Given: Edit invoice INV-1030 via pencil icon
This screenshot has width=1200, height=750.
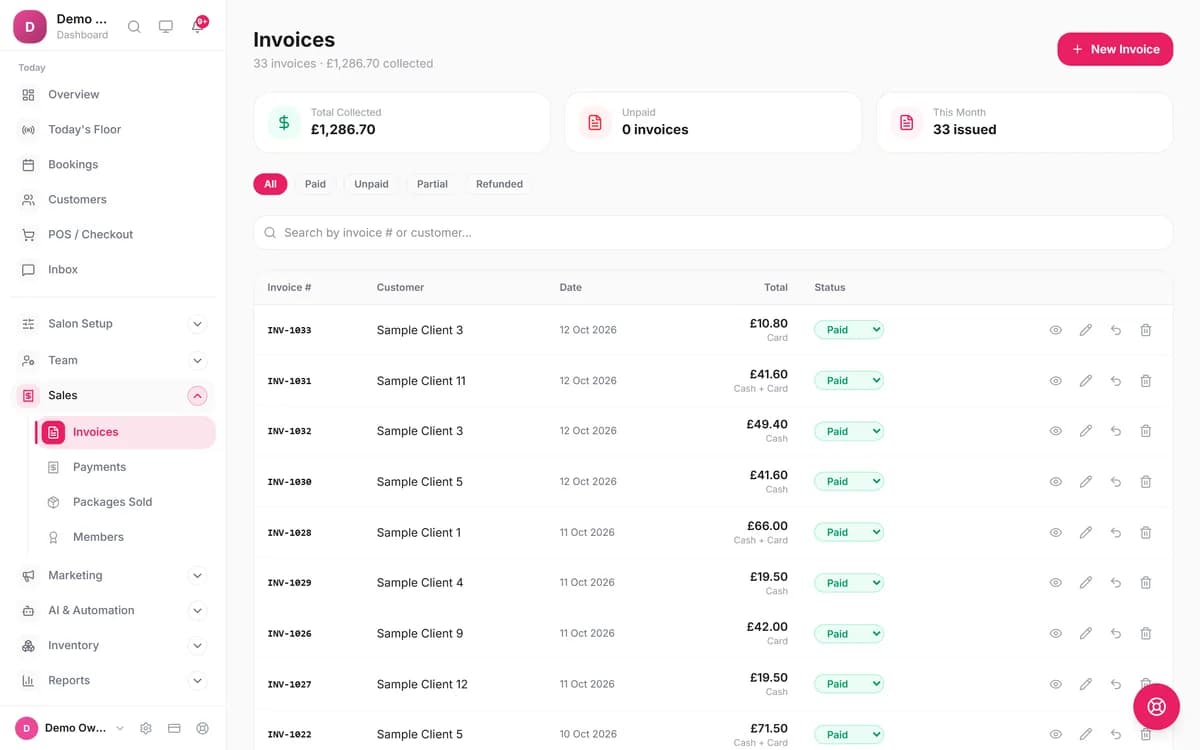Looking at the screenshot, I should (1086, 482).
